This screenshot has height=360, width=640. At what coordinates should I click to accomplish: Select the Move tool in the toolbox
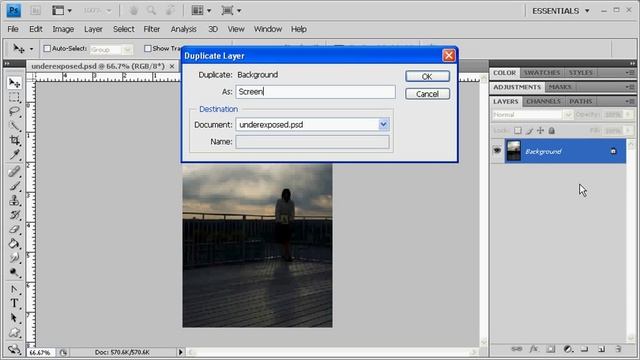[14, 83]
